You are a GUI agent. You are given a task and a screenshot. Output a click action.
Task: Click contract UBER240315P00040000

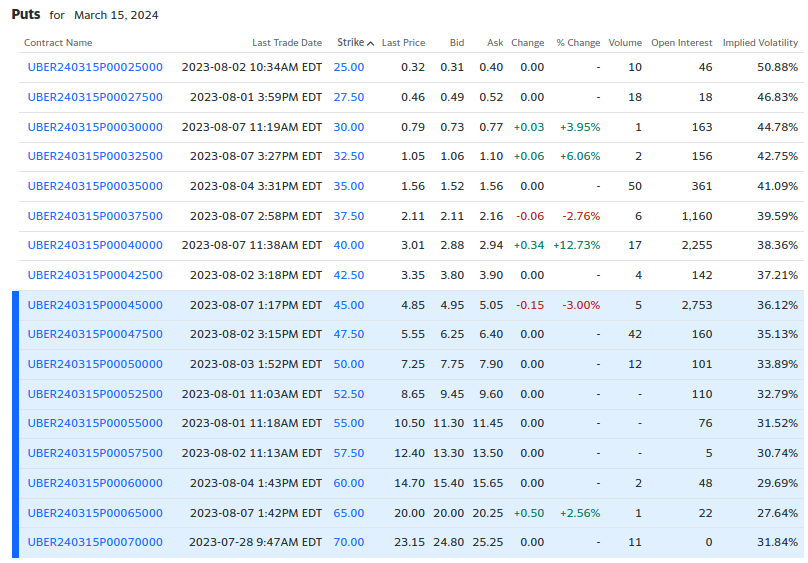click(x=95, y=246)
